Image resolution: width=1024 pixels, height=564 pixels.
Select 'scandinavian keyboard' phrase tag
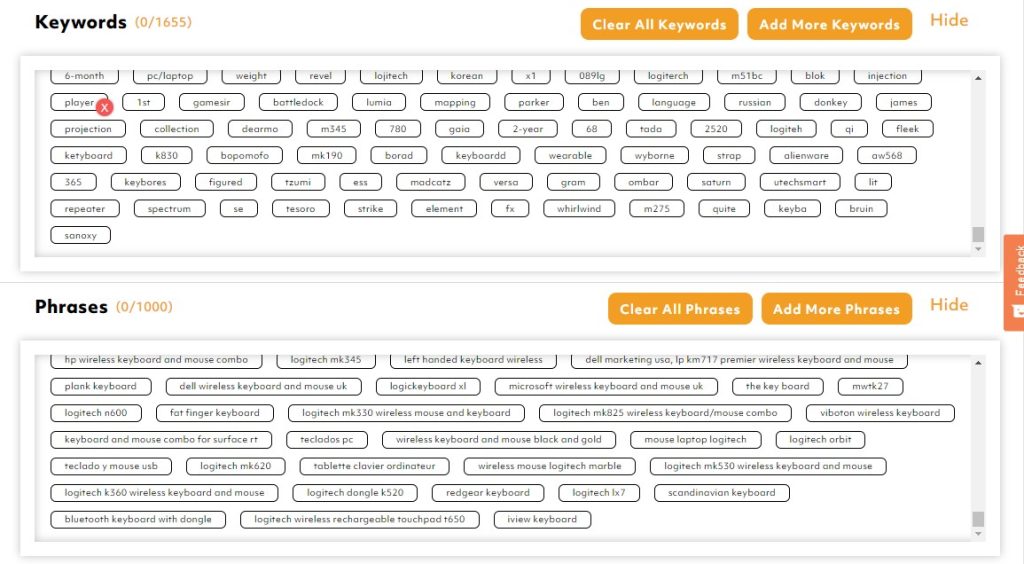point(721,492)
